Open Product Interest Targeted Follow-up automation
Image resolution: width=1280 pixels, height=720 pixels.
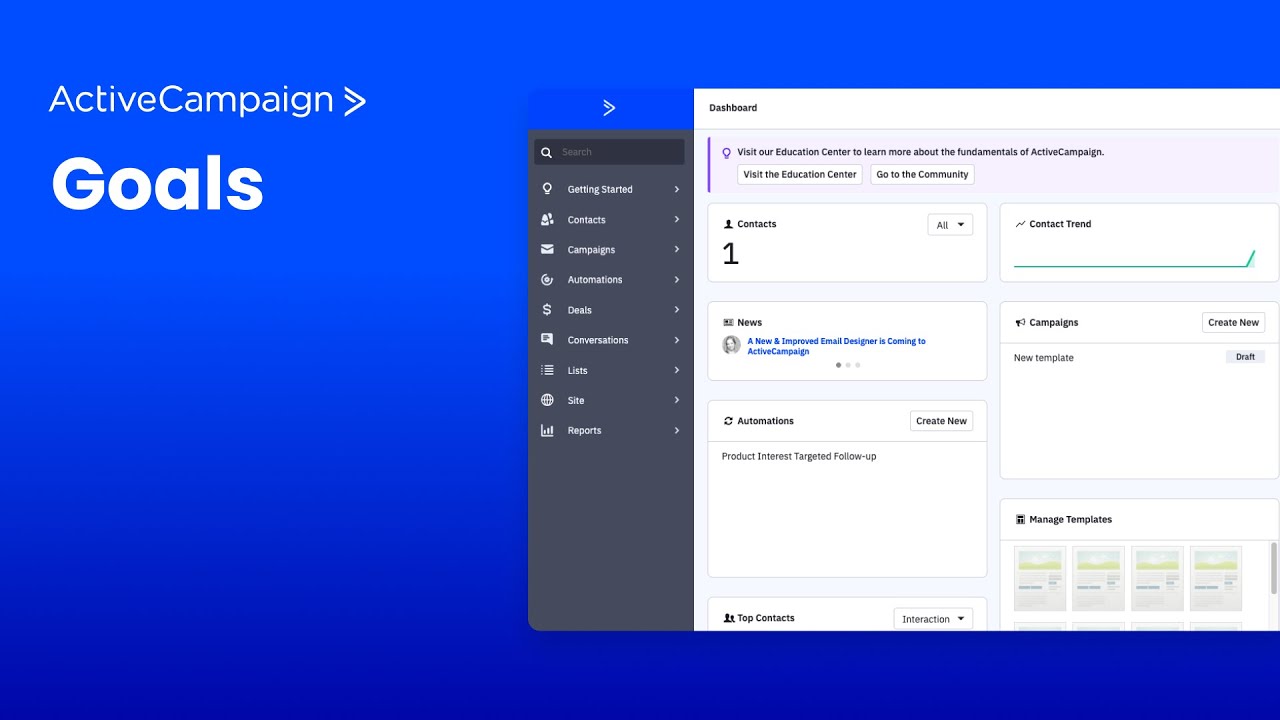click(x=799, y=456)
